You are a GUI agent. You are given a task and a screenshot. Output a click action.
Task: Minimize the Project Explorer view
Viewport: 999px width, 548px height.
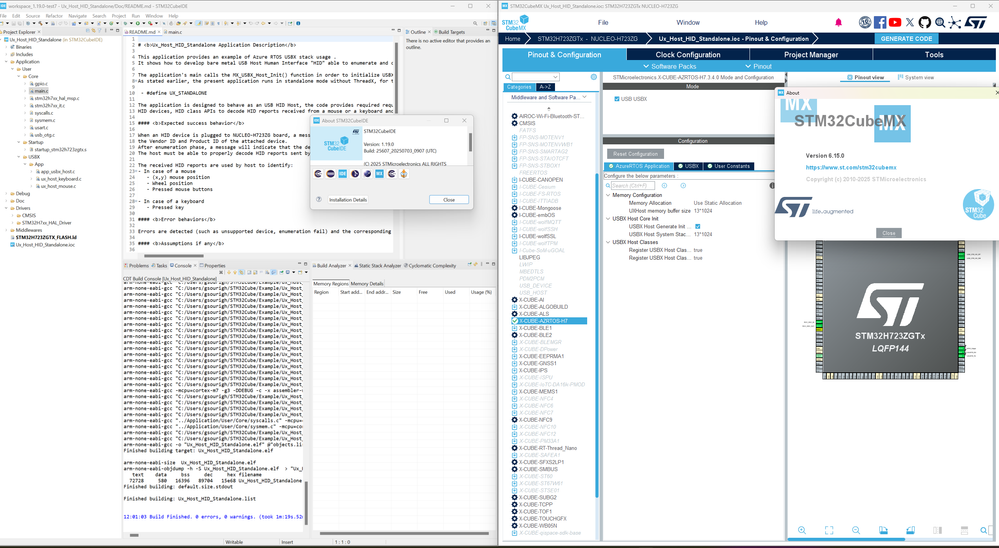[109, 32]
